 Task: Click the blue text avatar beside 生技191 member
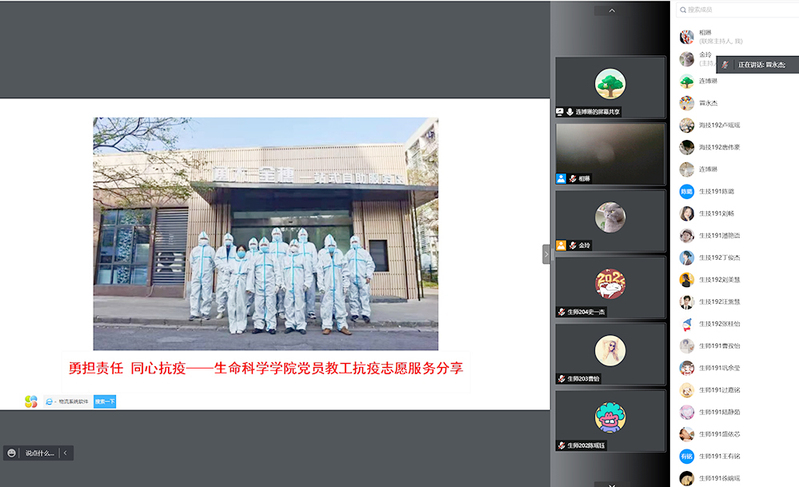point(686,192)
